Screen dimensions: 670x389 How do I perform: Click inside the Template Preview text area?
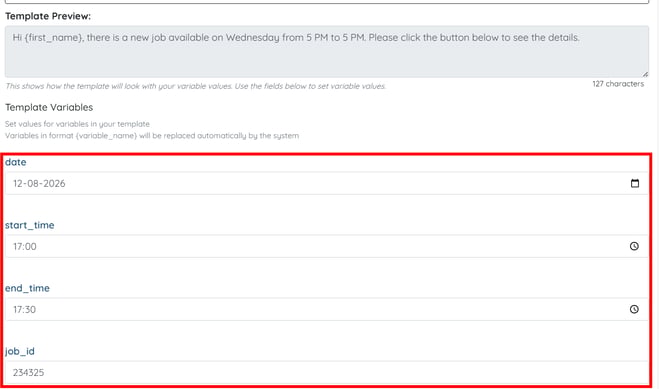(327, 51)
